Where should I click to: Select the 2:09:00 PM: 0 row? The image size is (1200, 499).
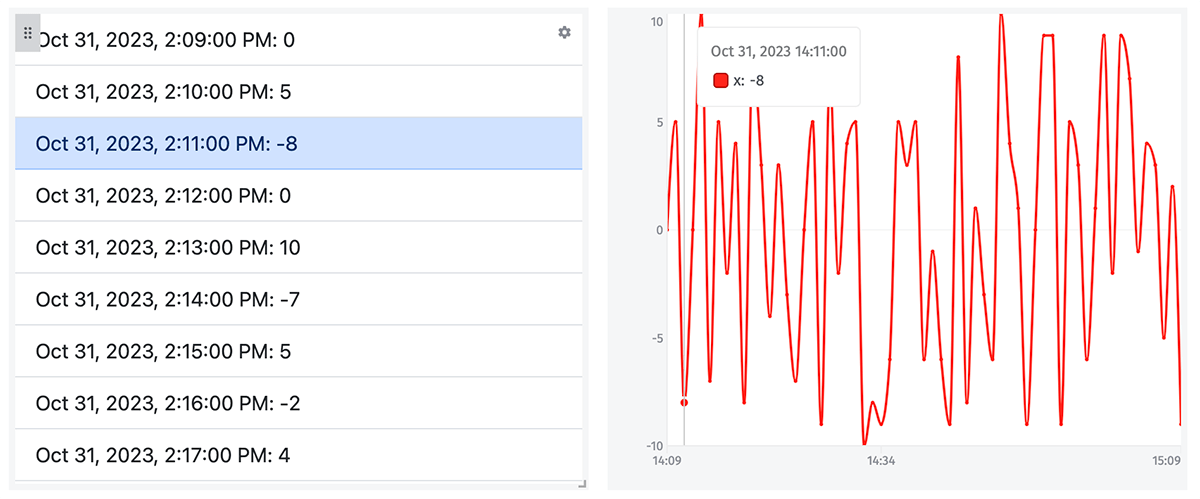[299, 40]
